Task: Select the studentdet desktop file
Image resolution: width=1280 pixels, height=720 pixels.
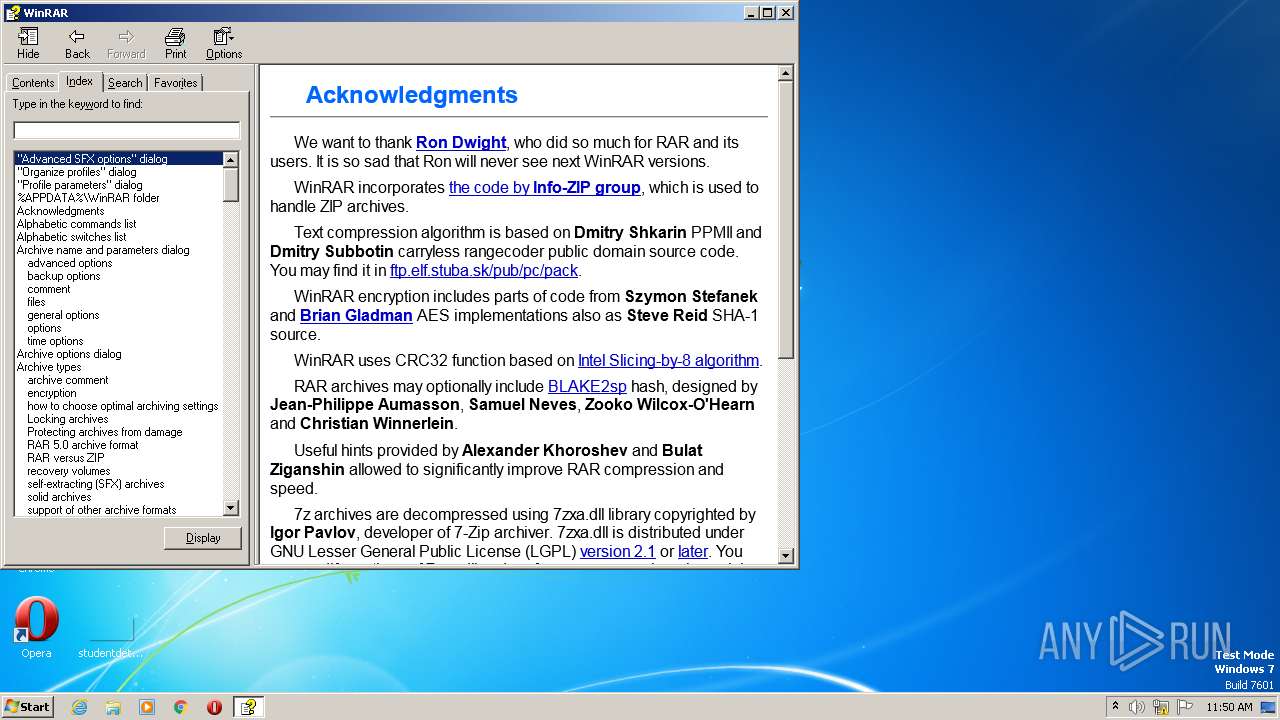Action: pos(110,635)
